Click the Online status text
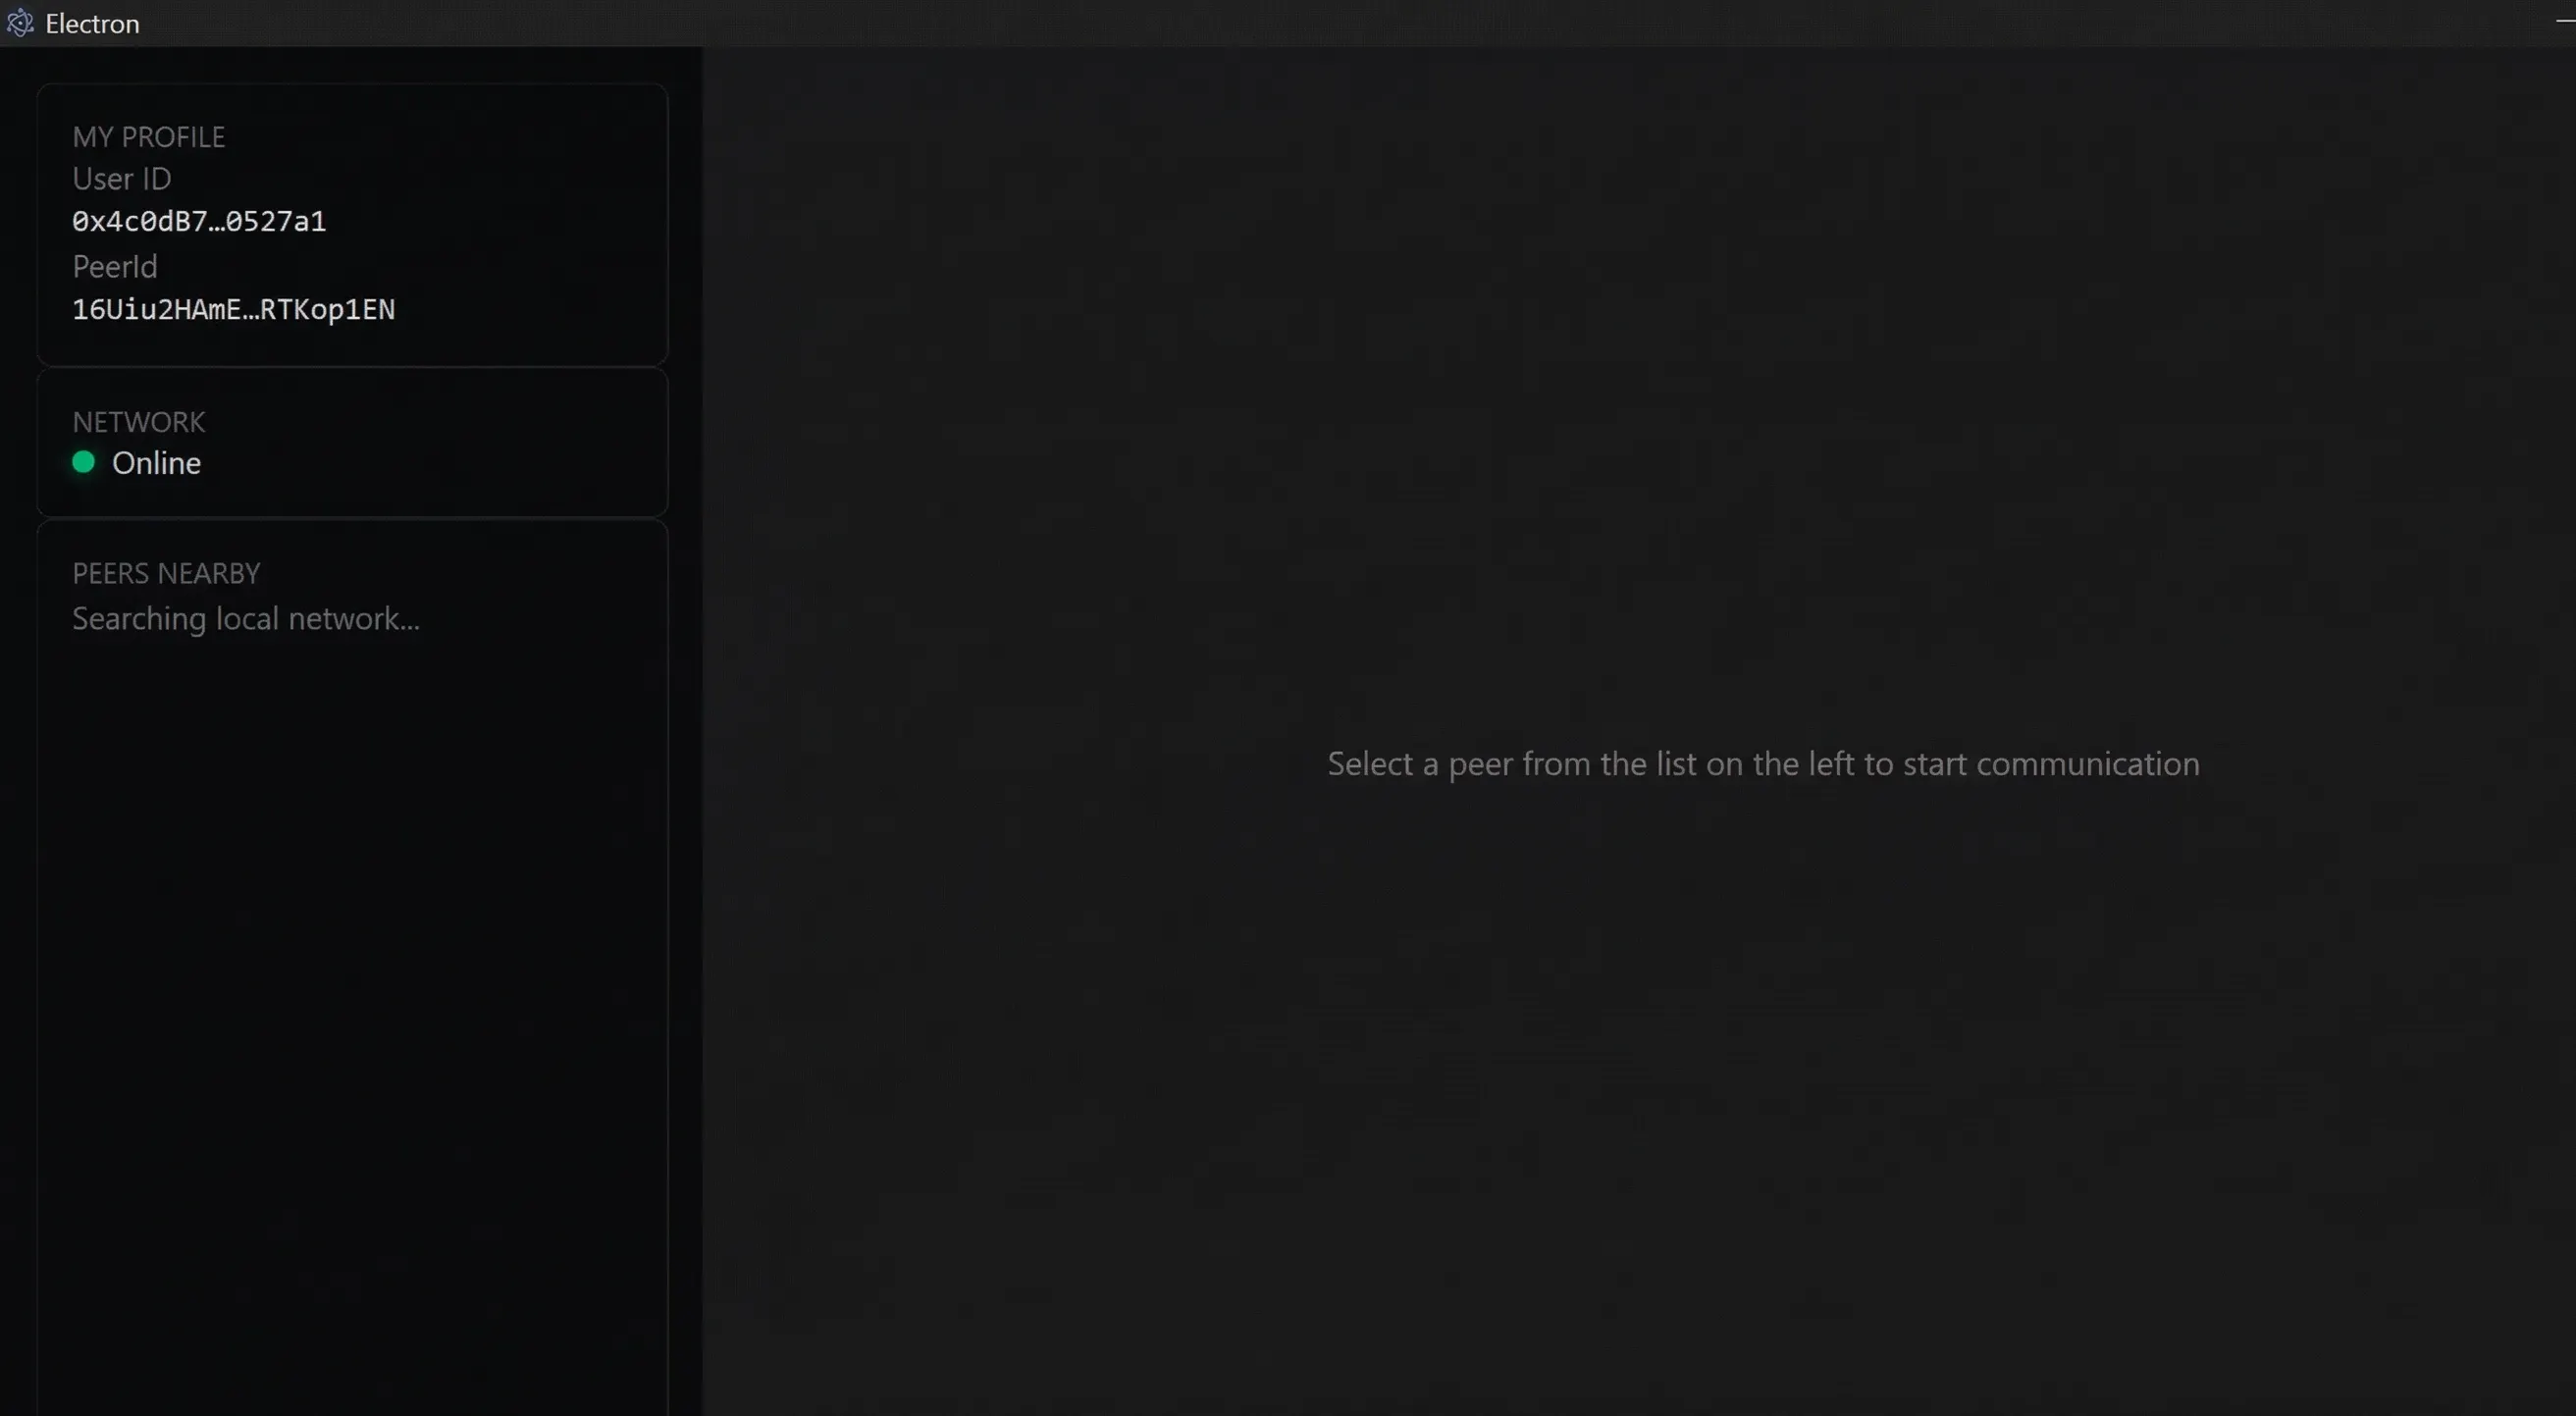The height and width of the screenshot is (1416, 2576). click(x=157, y=463)
